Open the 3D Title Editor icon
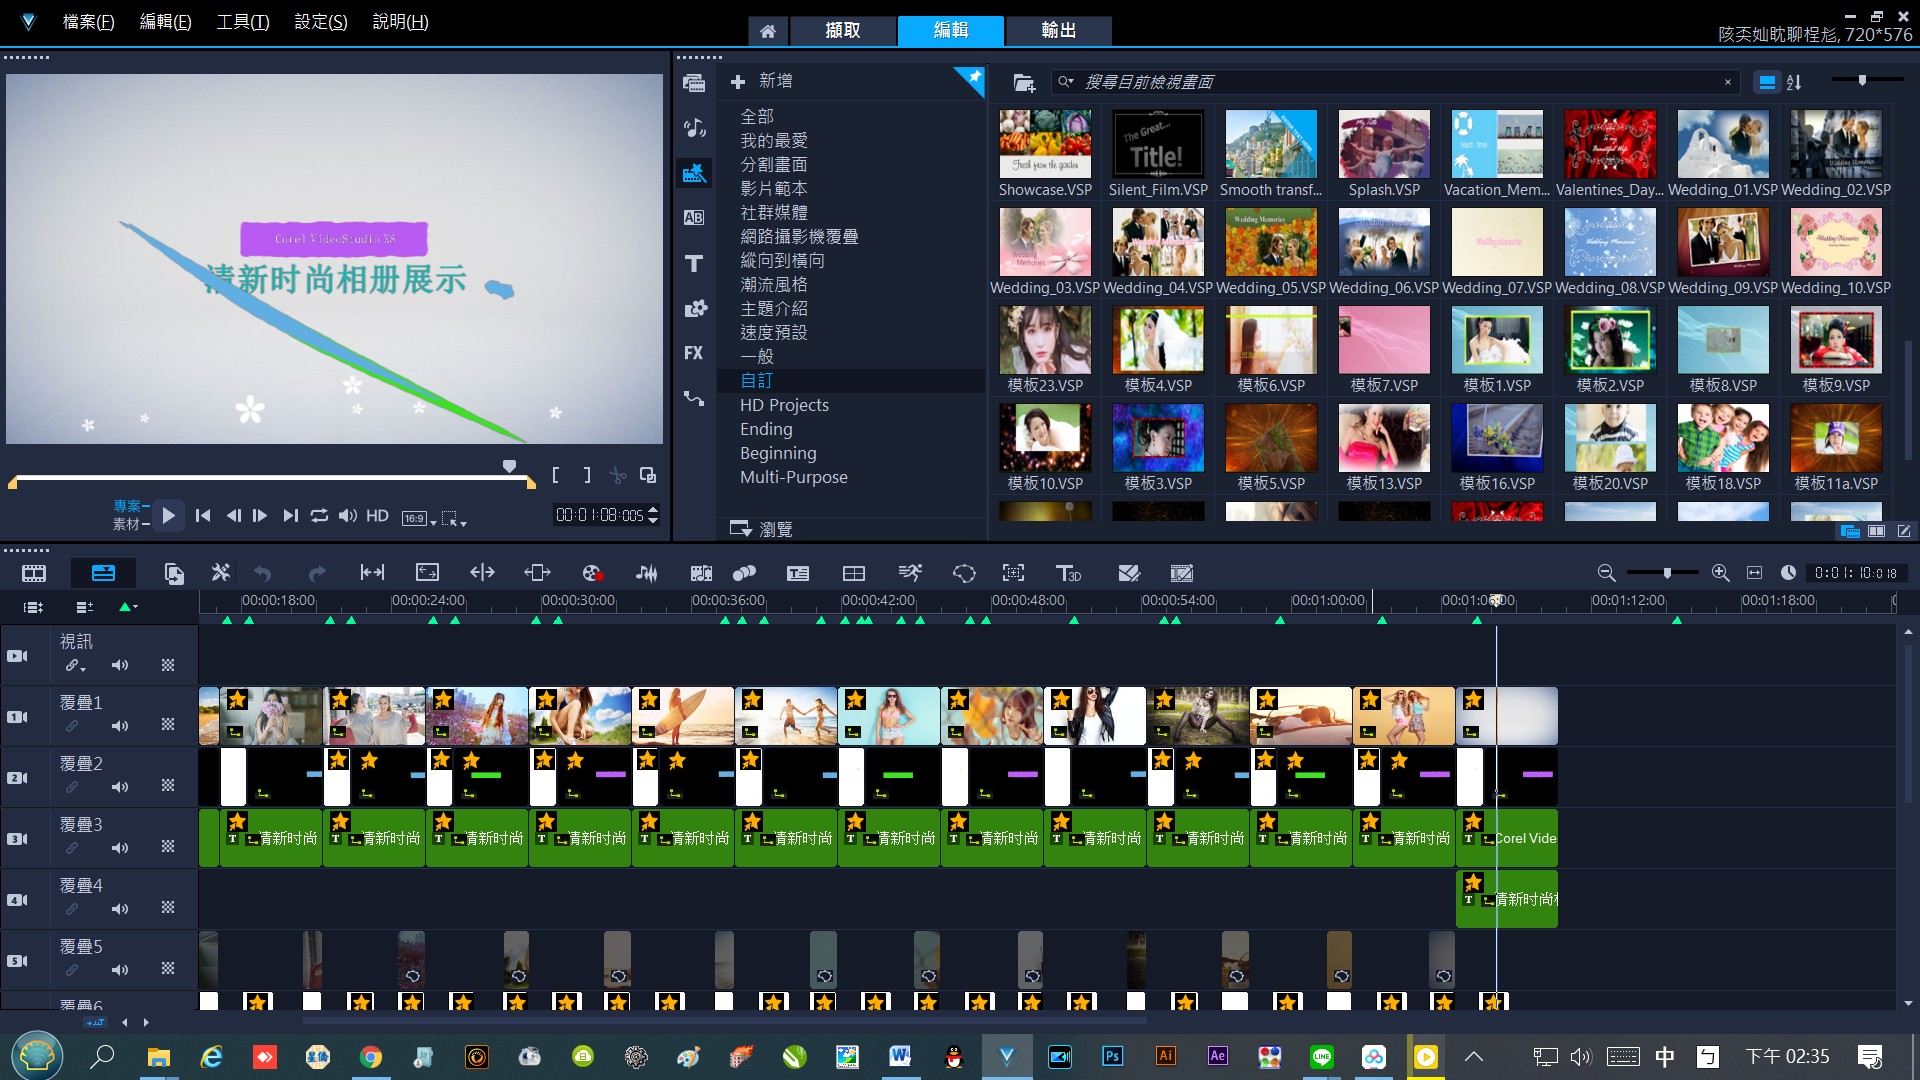Image resolution: width=1920 pixels, height=1080 pixels. point(1068,573)
